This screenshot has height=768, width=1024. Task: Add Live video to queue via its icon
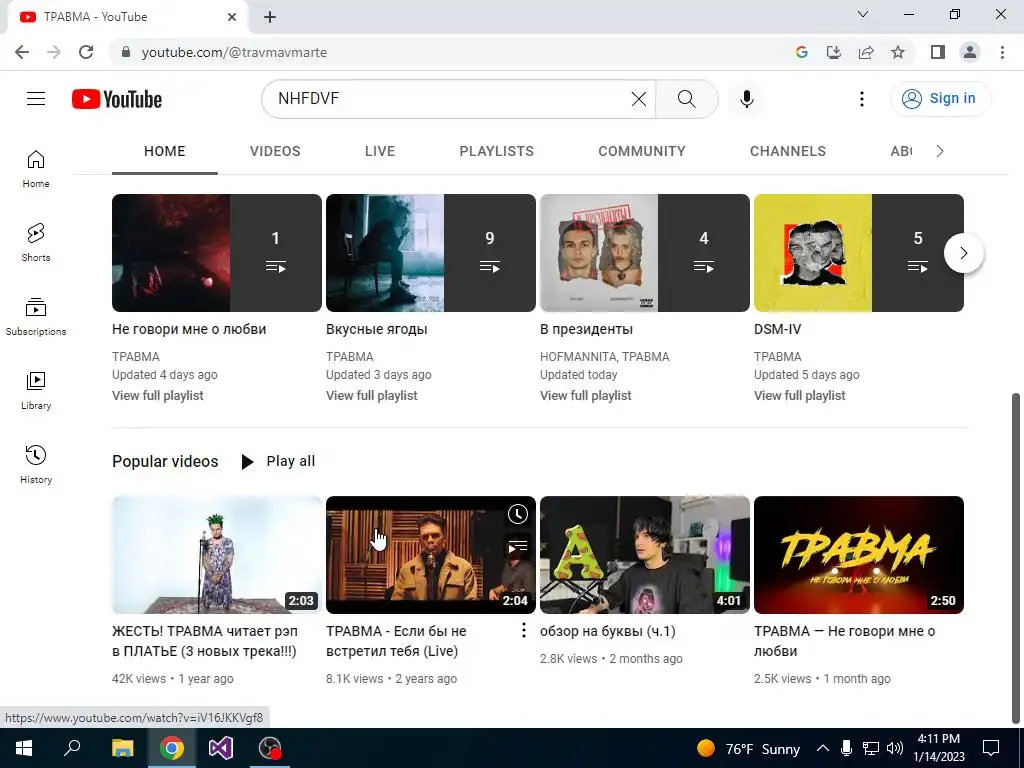pos(518,546)
